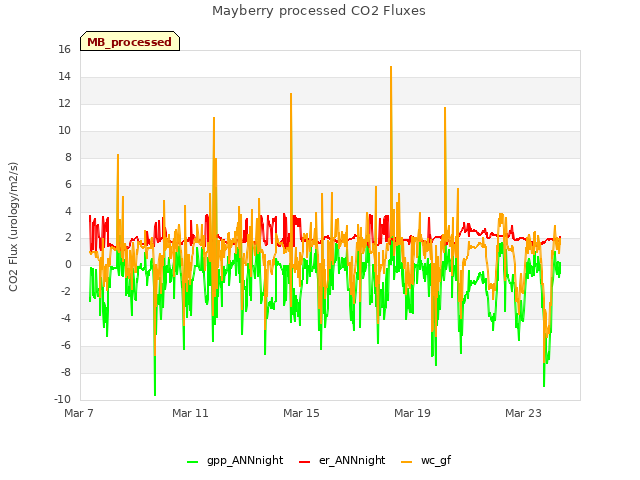Click the orange wc_gf peak near 13
Screen dimensions: 640x480
291,94
